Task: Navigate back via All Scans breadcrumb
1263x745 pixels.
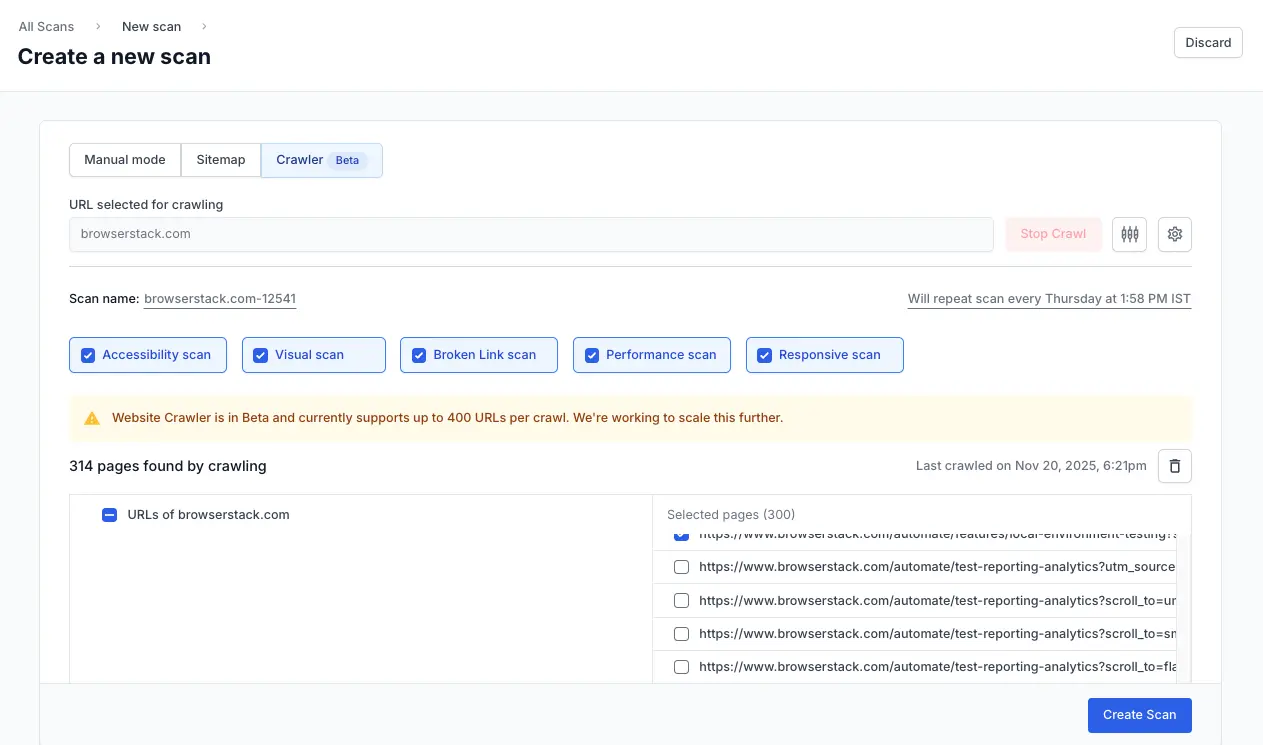Action: click(46, 26)
